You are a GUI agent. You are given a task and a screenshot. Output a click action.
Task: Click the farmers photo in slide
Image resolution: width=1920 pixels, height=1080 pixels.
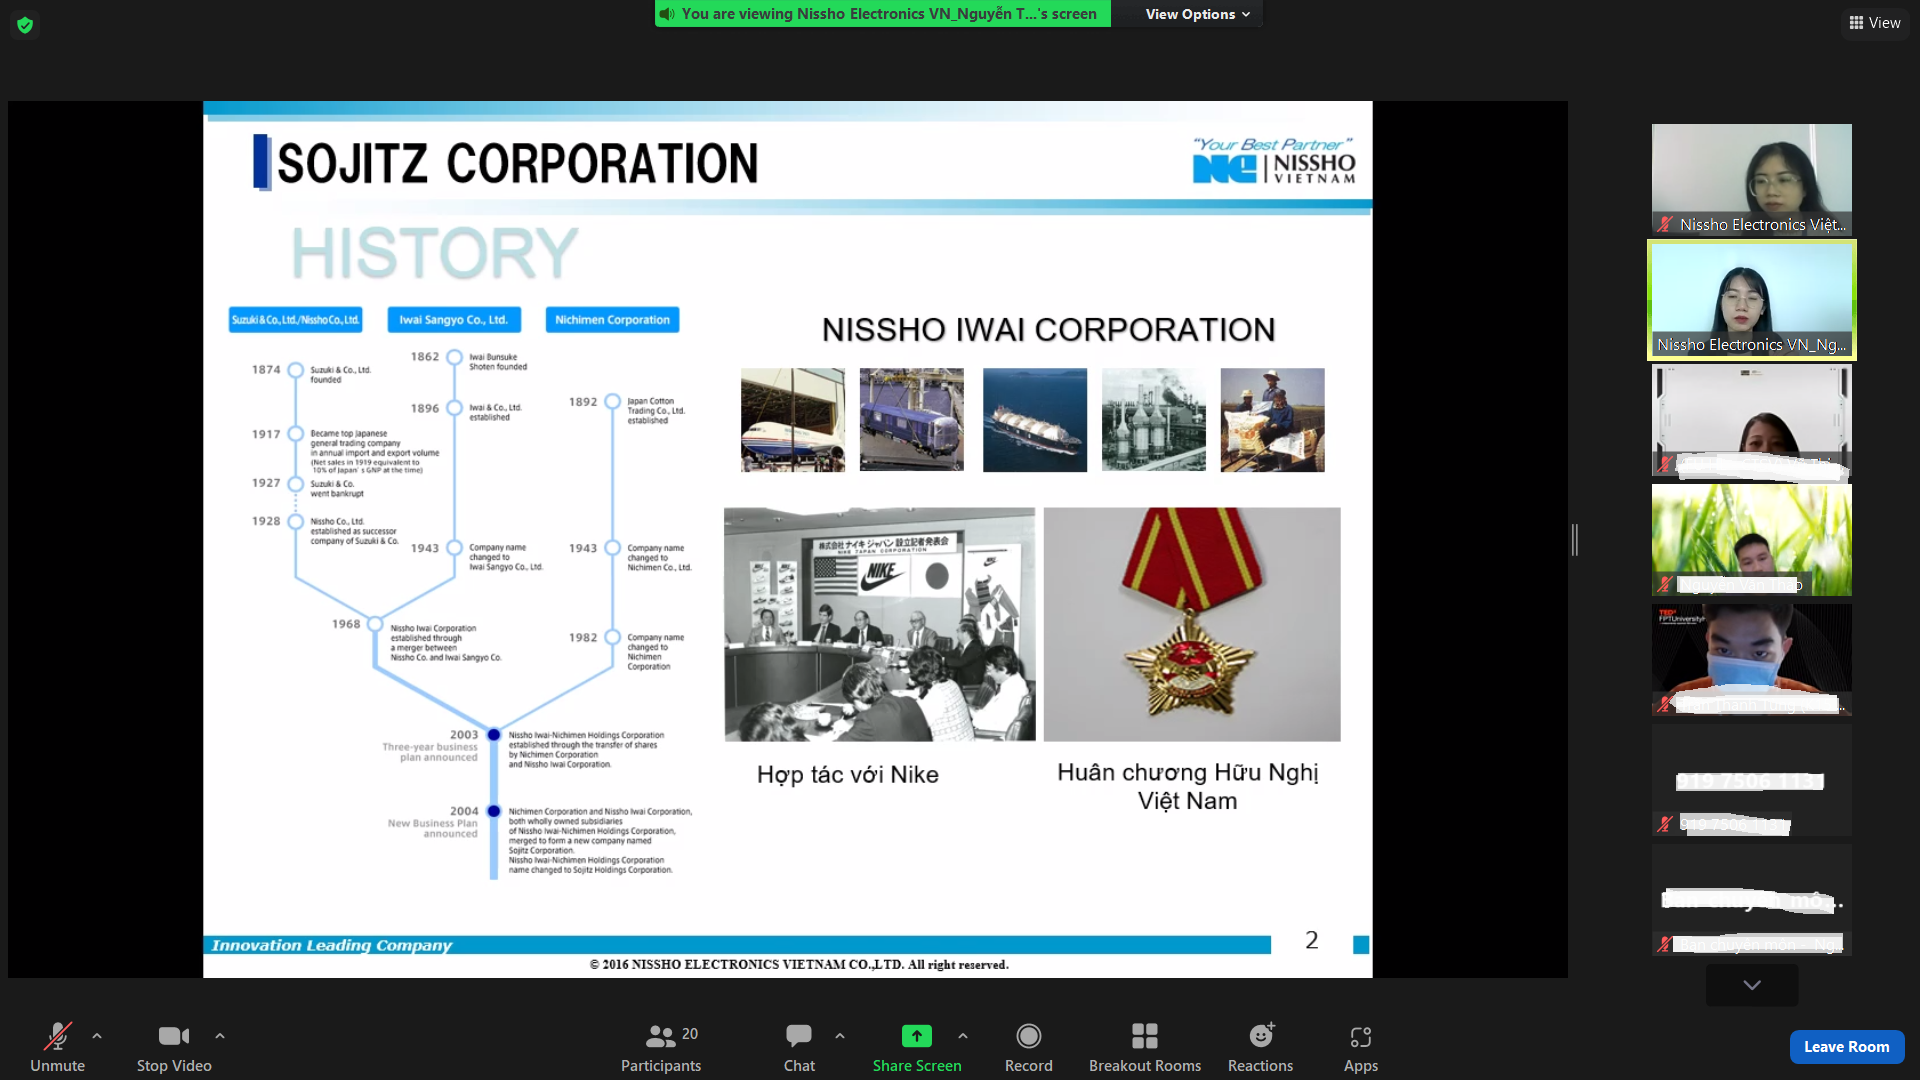(x=1273, y=420)
